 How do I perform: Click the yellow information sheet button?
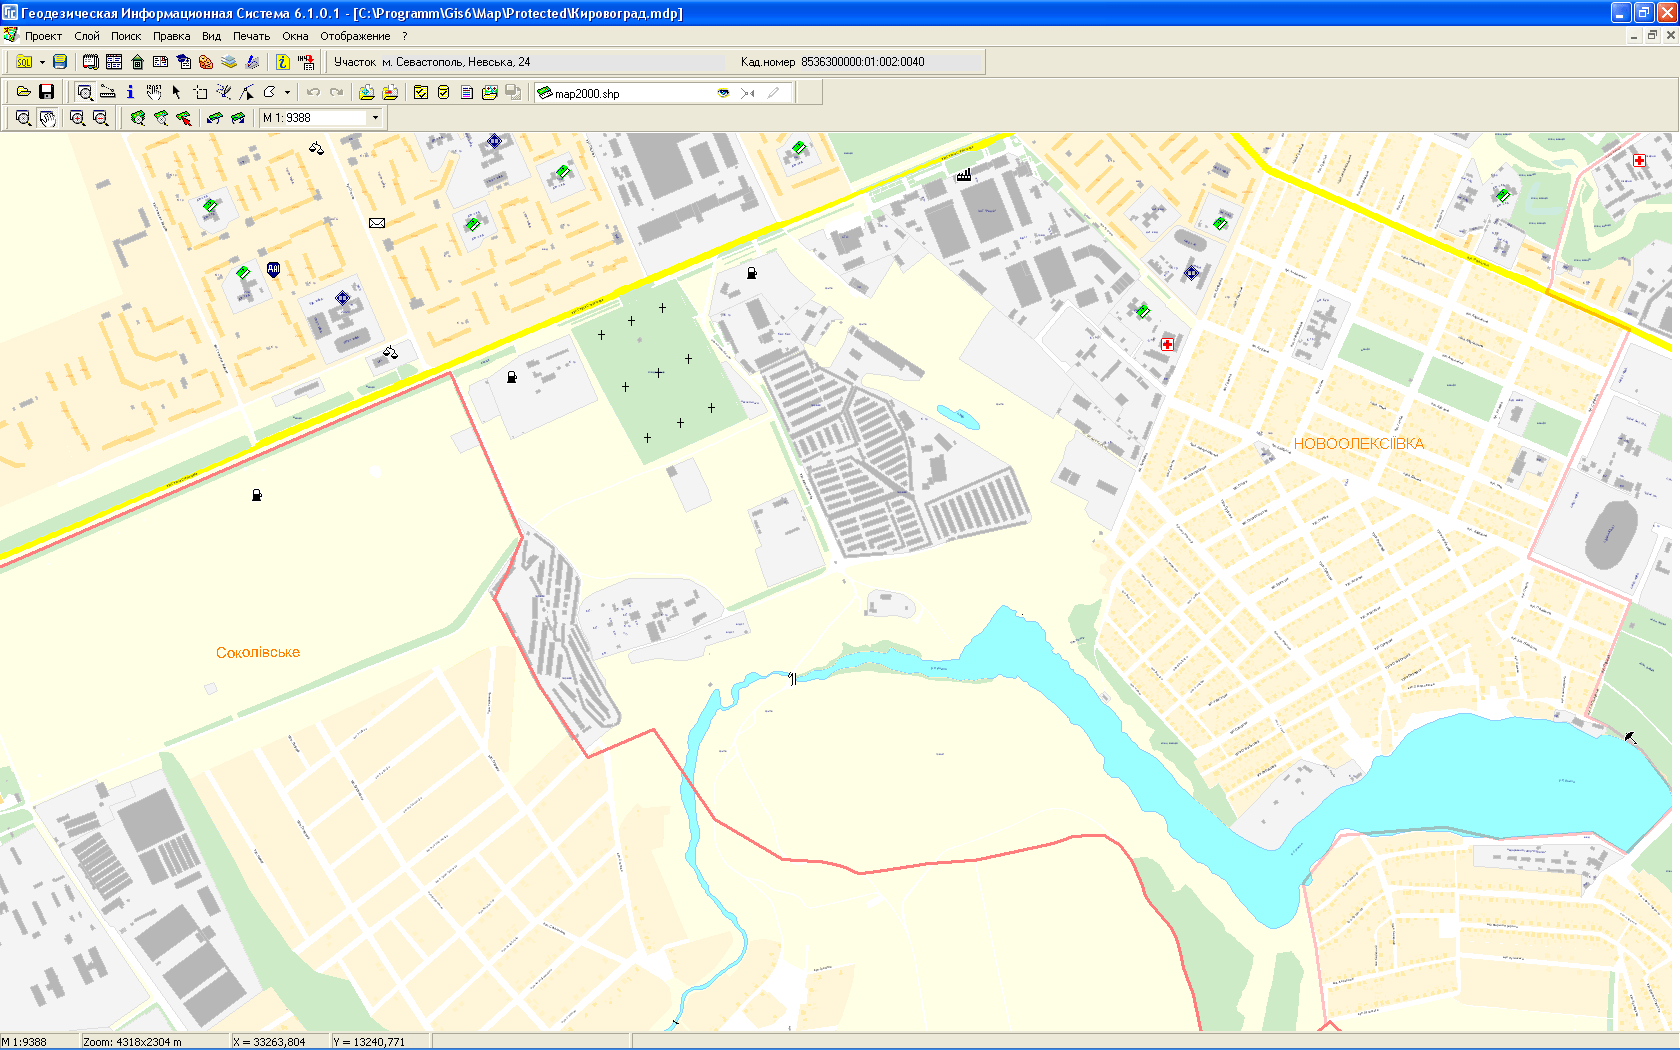pyautogui.click(x=283, y=62)
